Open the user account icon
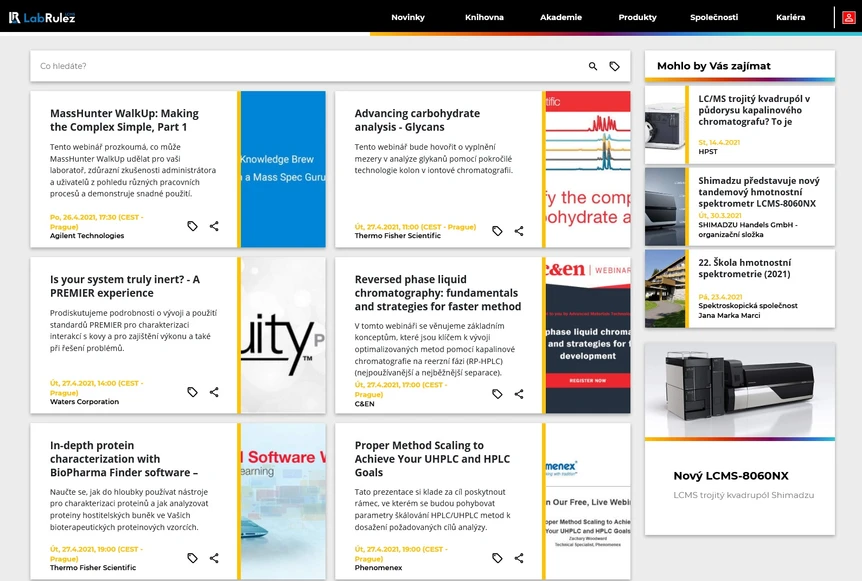862x581 pixels. (849, 18)
